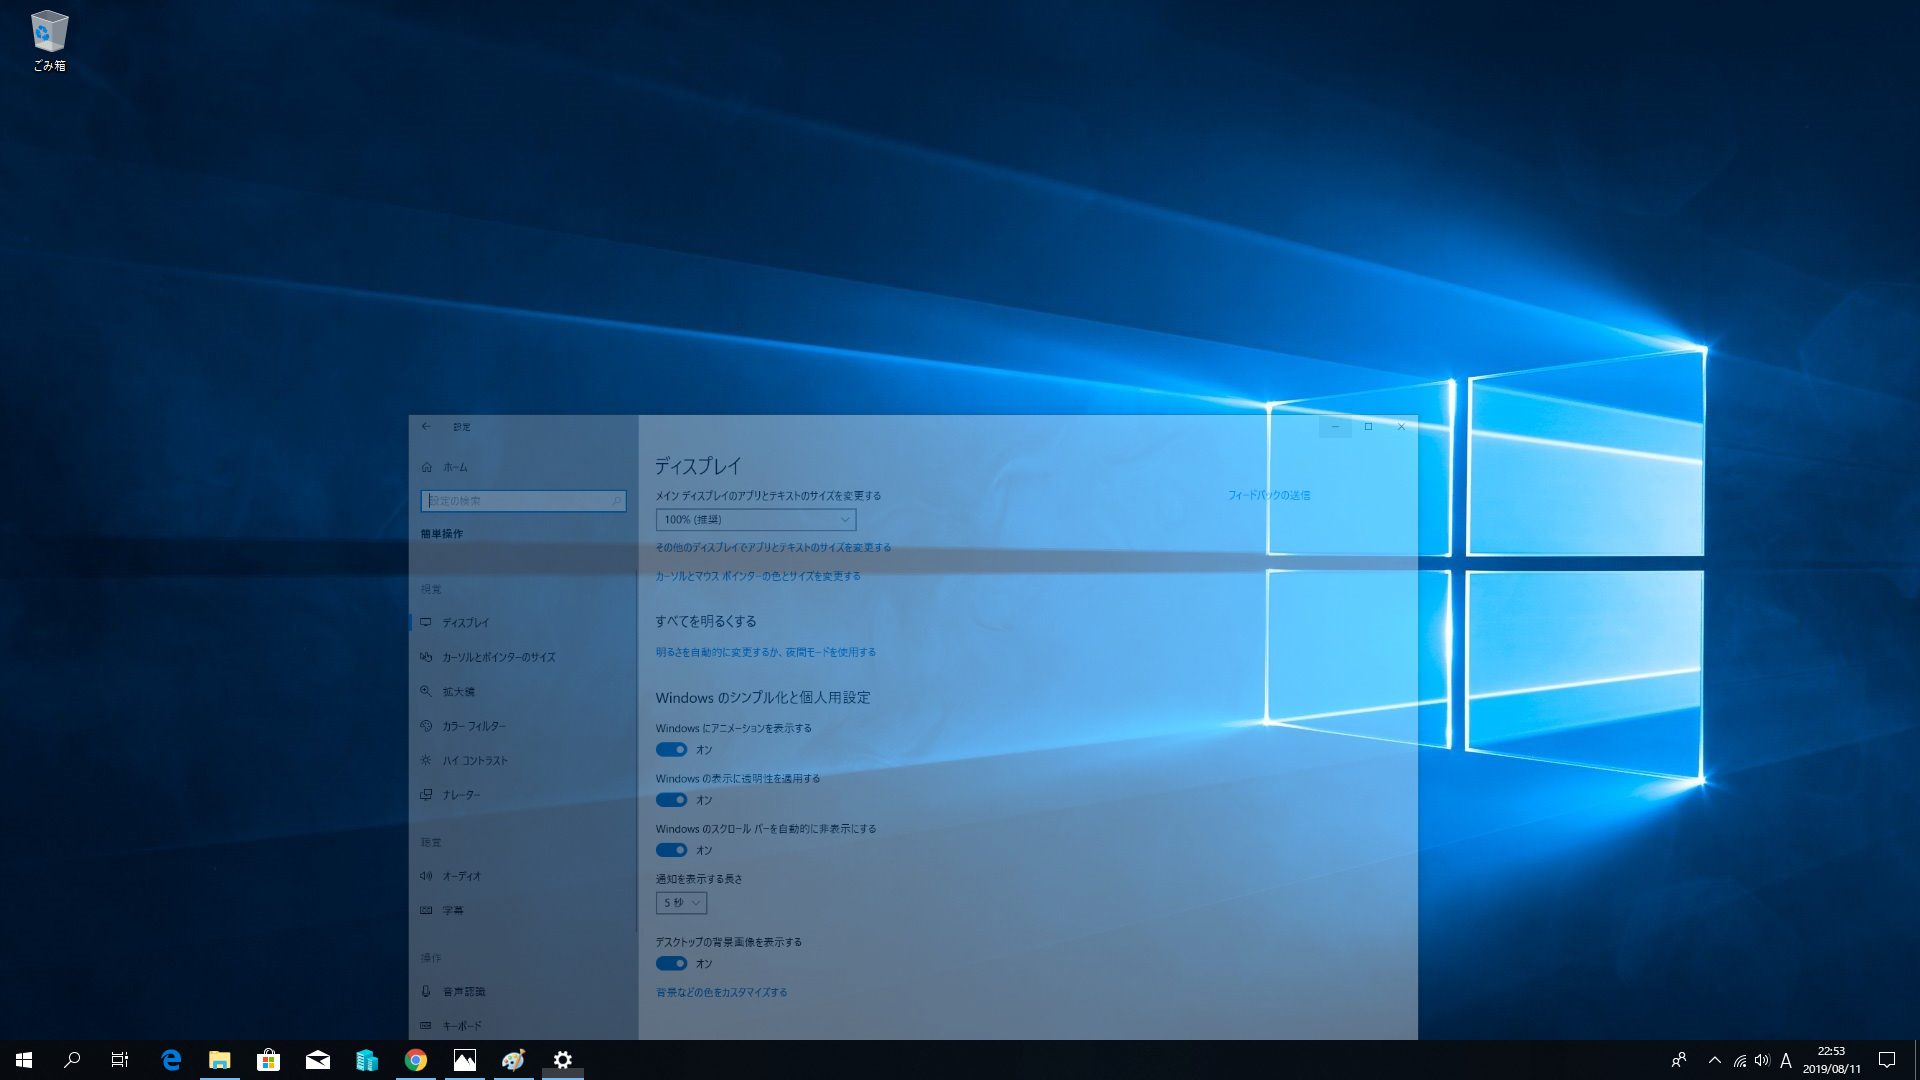1920x1080 pixels.
Task: Minimize the Settings window
Action: (x=1335, y=427)
